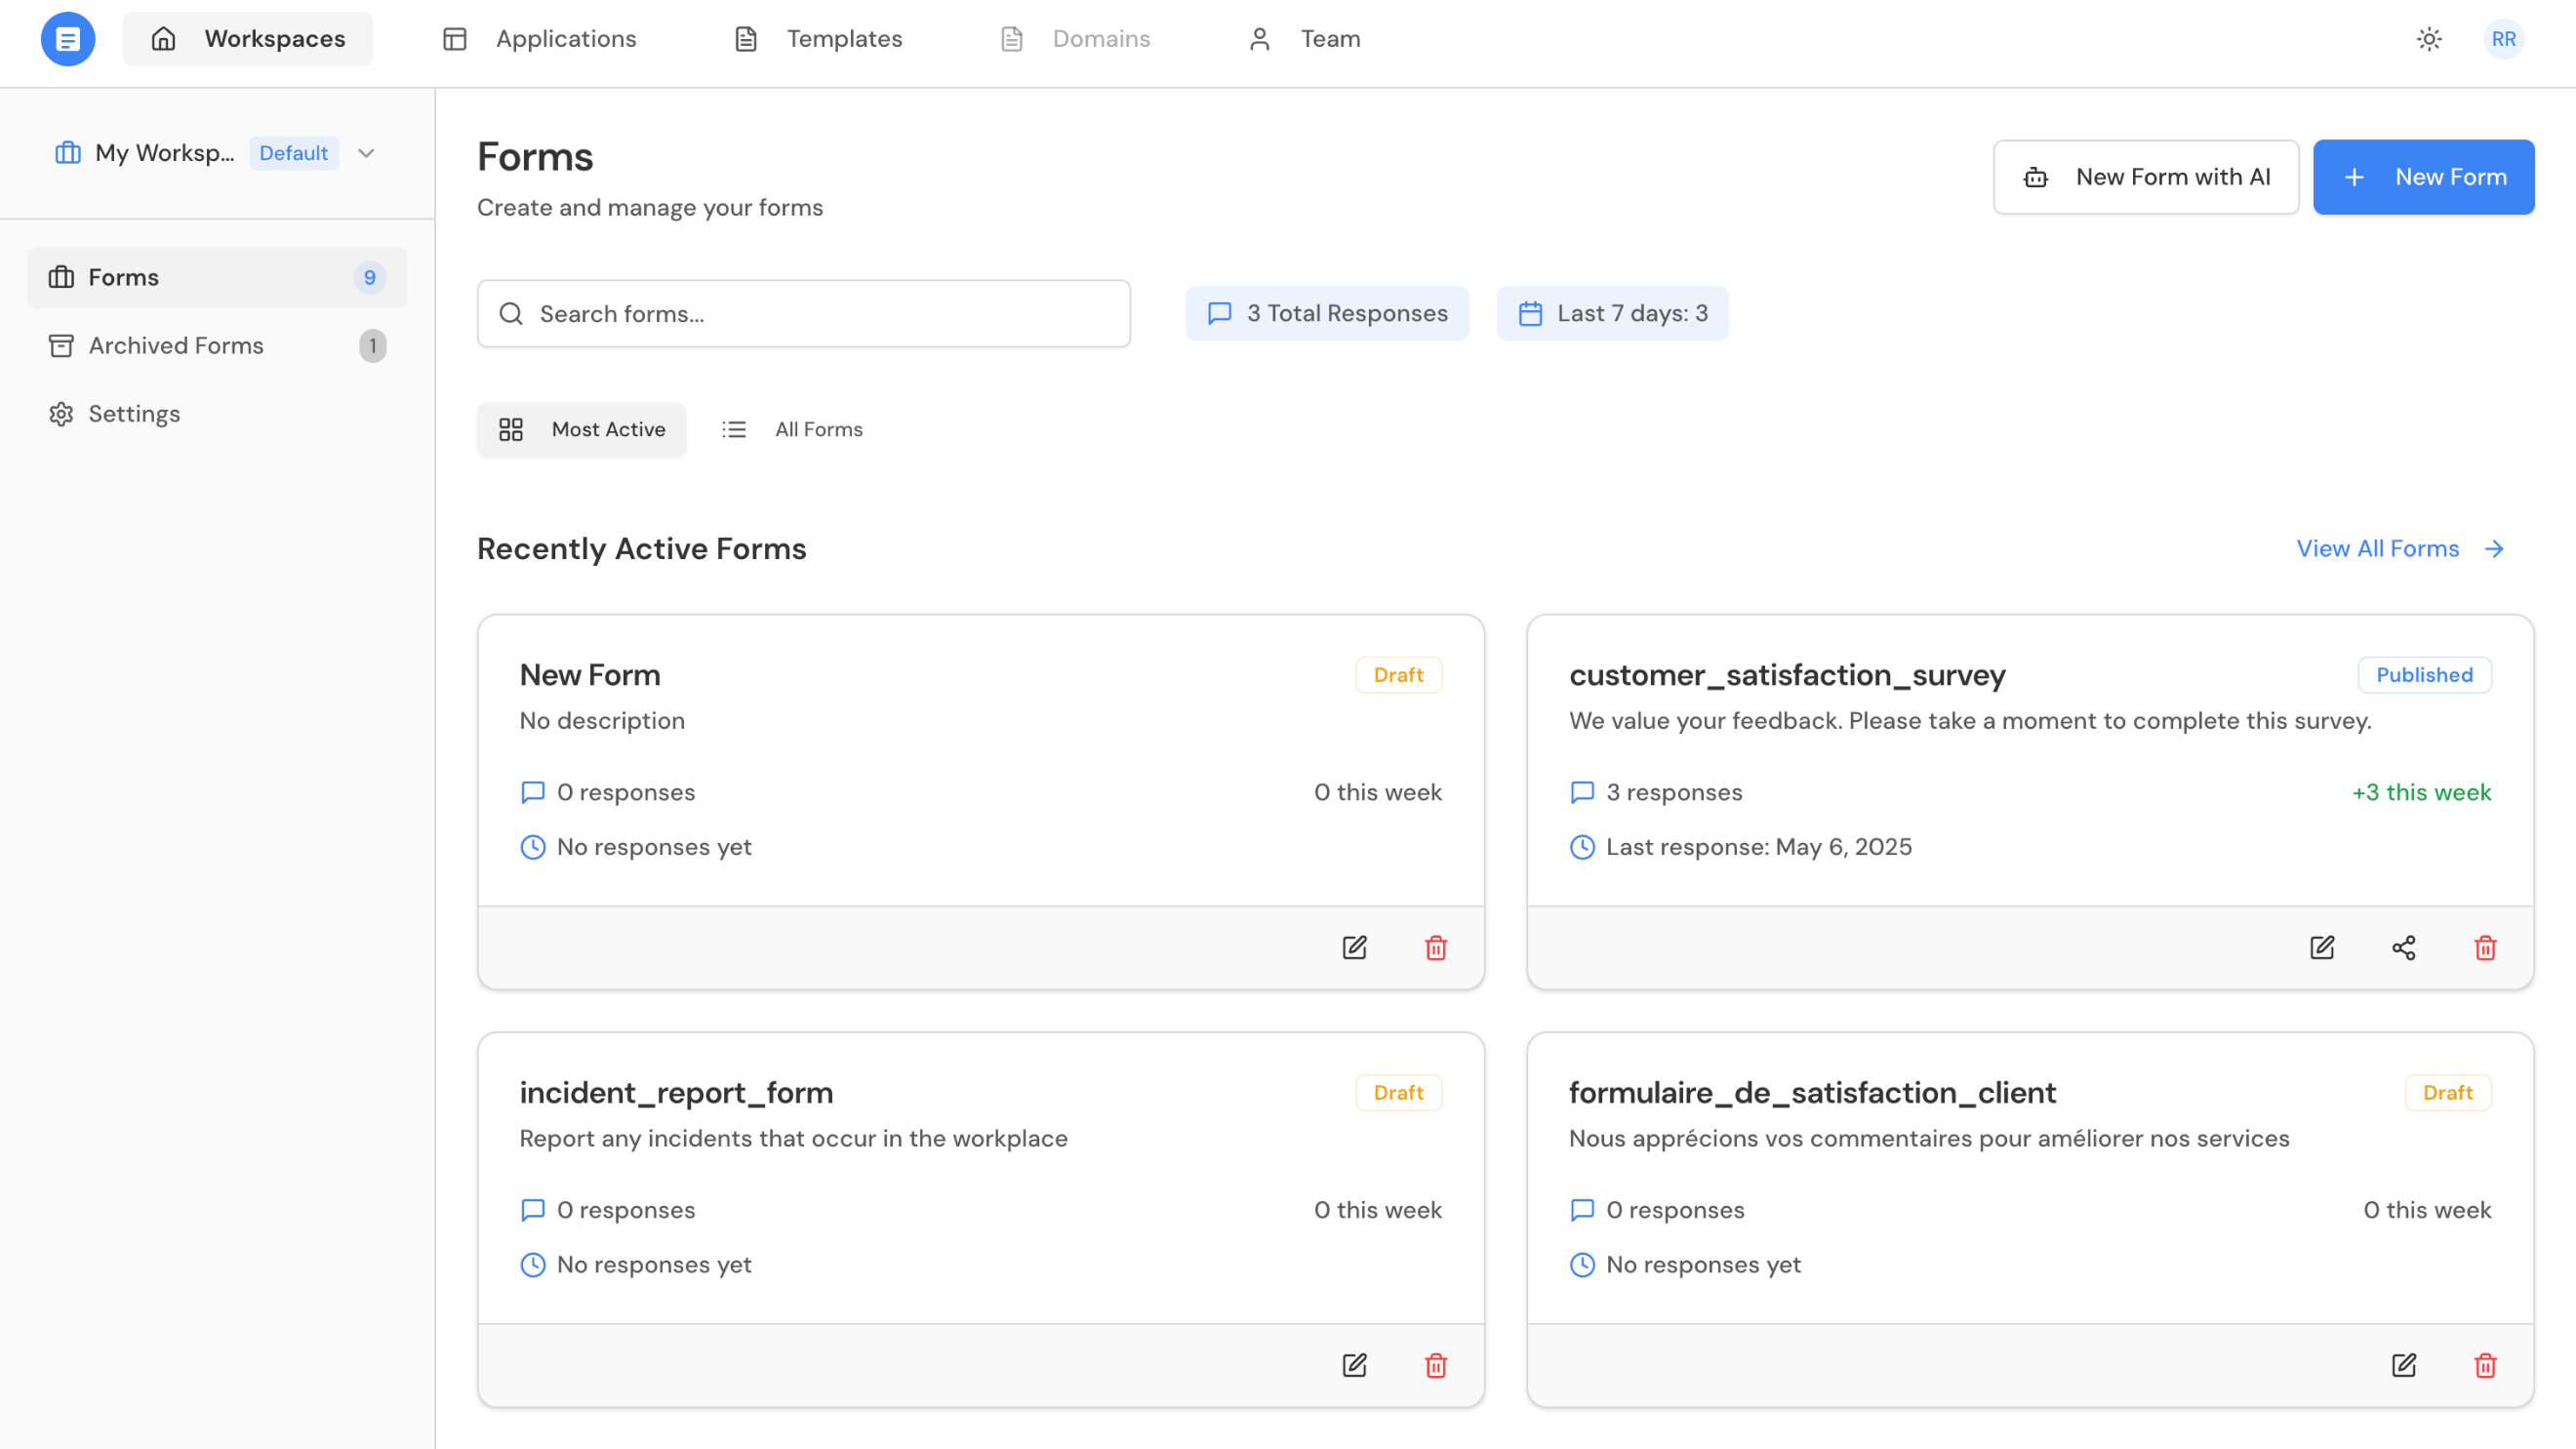Click edit icon on New Form card
2576x1449 pixels.
(1354, 947)
